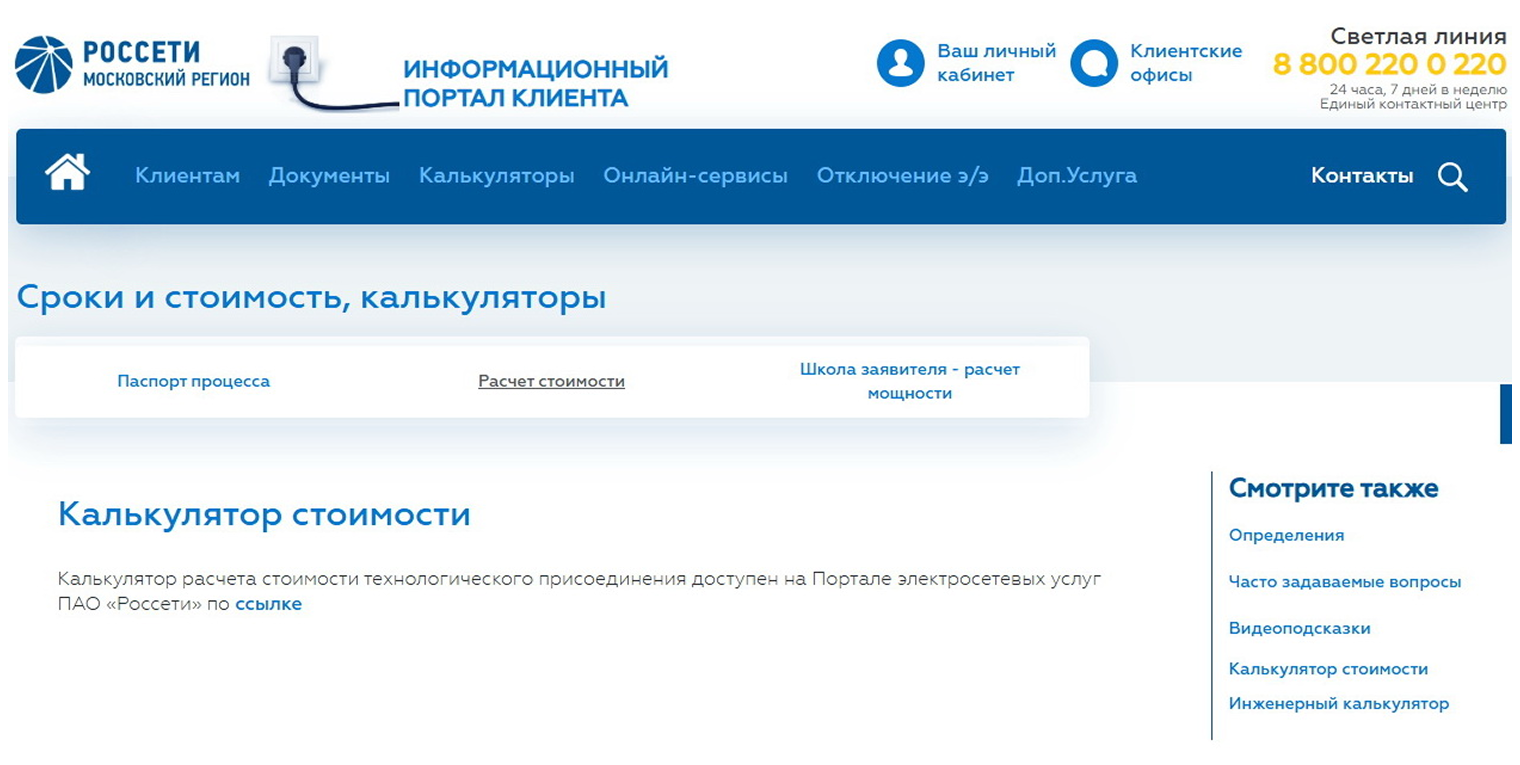Open the Определения link

pyautogui.click(x=1287, y=535)
